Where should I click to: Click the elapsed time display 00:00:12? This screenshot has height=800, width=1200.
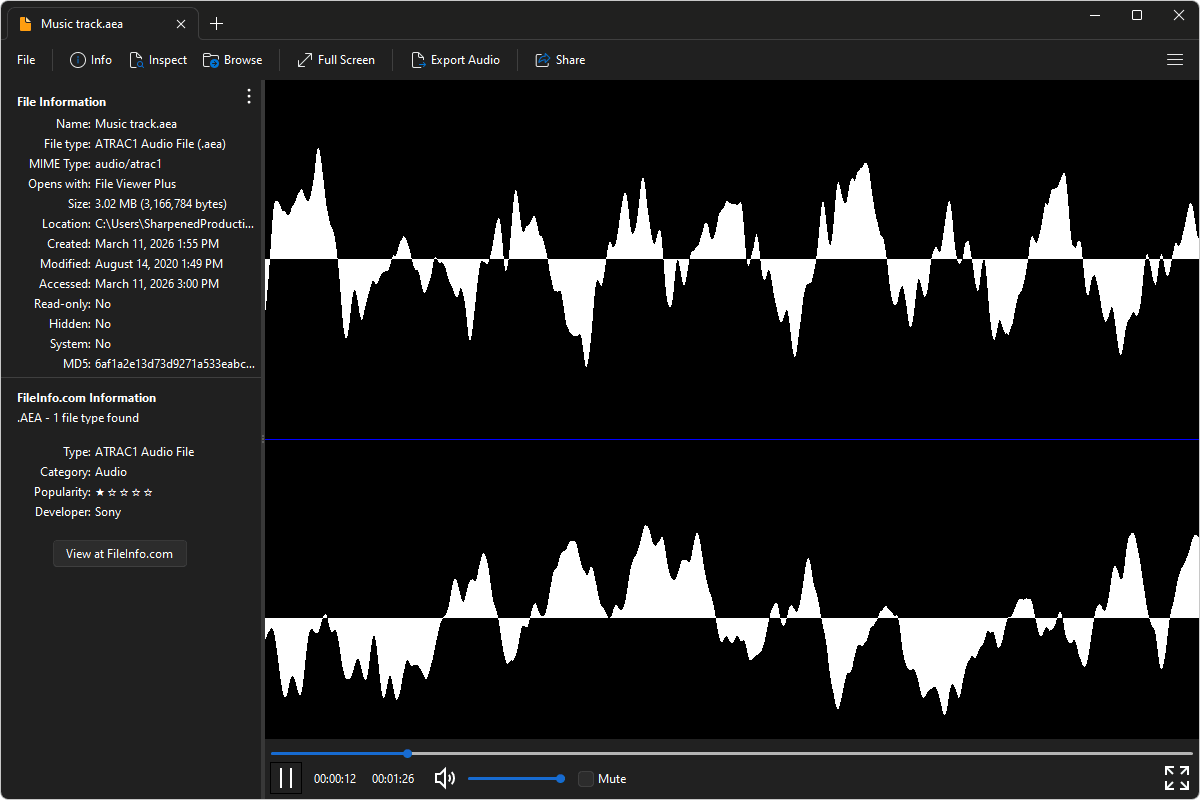335,778
